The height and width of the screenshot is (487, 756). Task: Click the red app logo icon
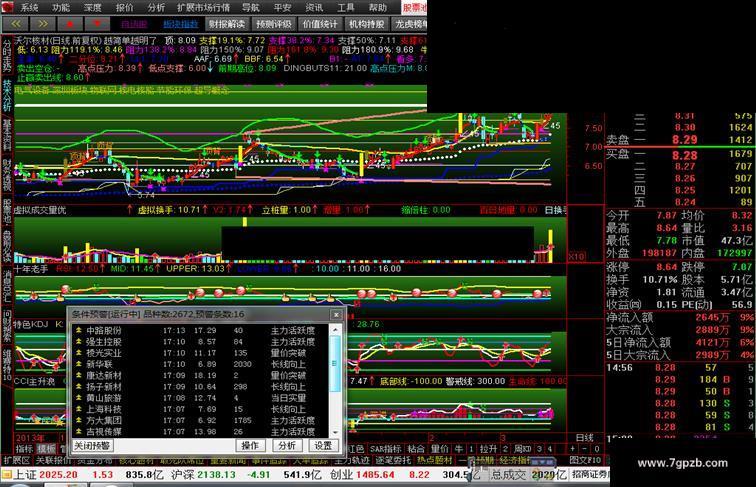point(8,7)
